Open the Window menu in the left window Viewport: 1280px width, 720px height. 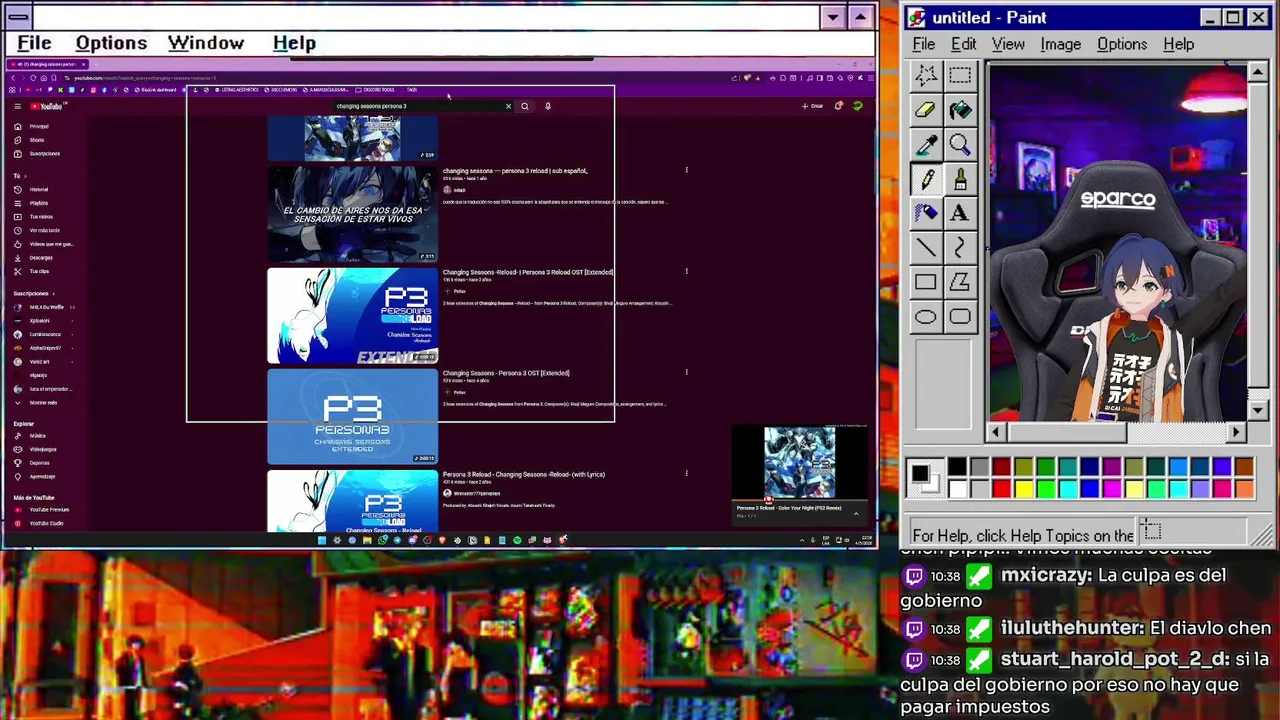(x=206, y=43)
